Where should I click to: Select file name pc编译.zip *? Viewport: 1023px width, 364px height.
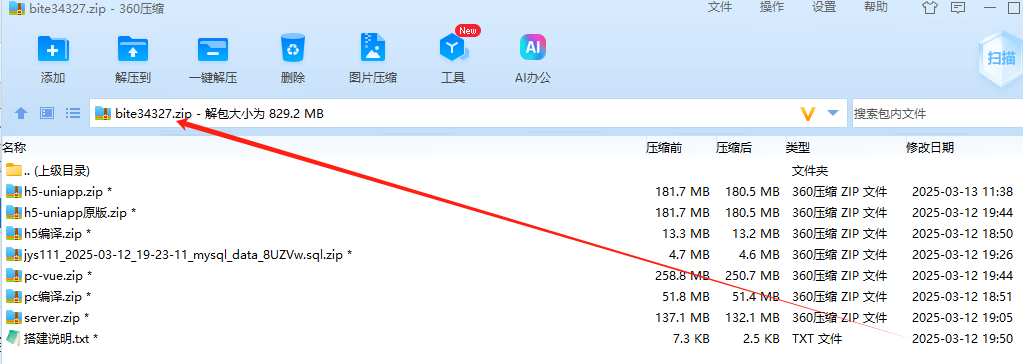click(x=57, y=297)
